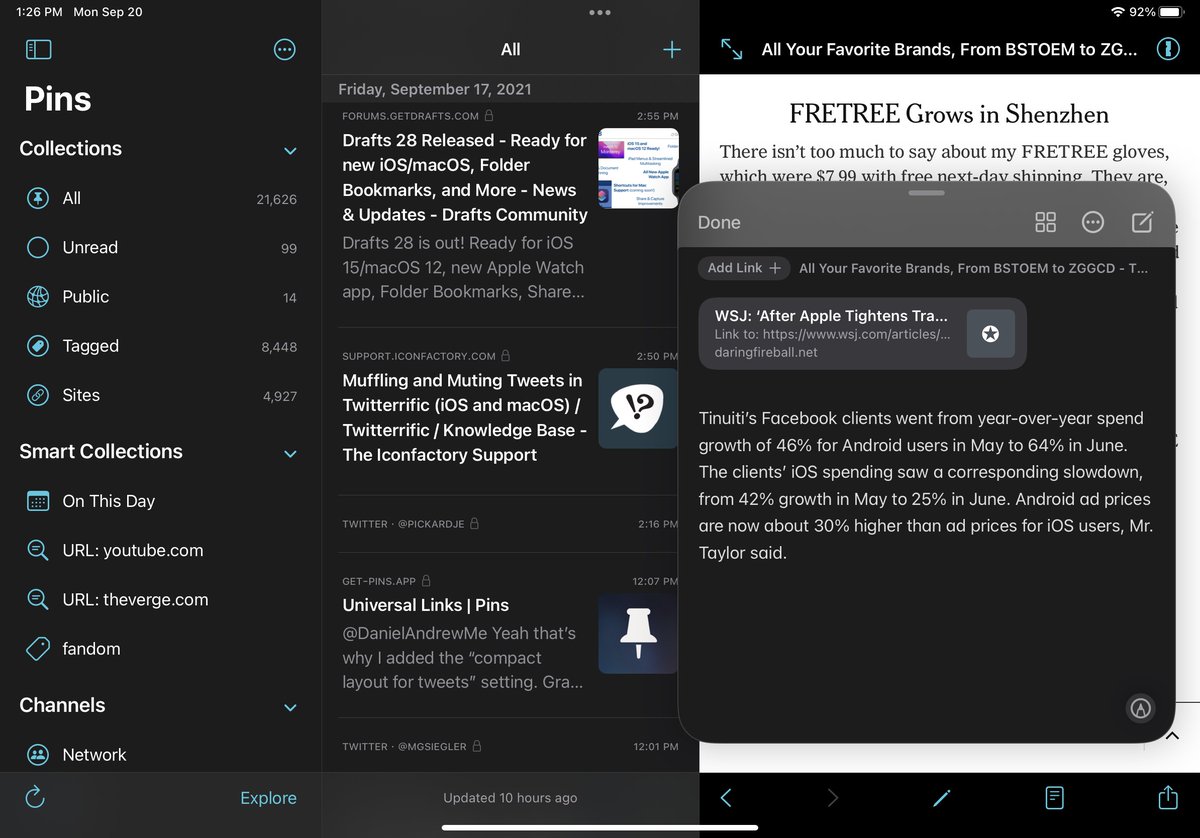Tap the starred link badge icon
The image size is (1200, 838).
pos(990,334)
